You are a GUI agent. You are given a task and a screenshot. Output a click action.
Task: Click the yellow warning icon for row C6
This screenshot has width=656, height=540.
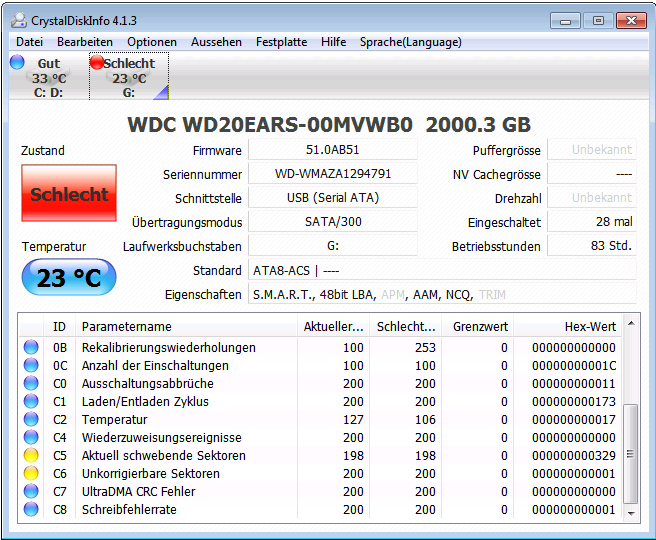click(31, 473)
